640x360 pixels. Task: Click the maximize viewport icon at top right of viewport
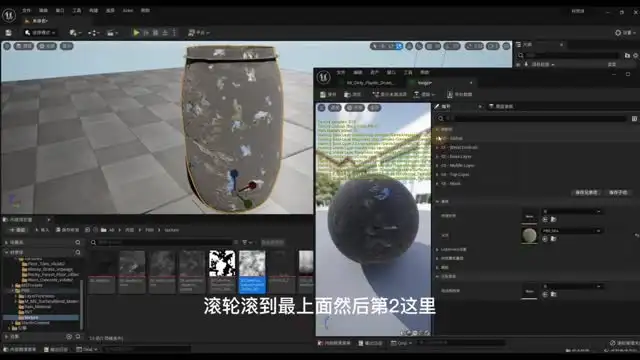point(506,46)
